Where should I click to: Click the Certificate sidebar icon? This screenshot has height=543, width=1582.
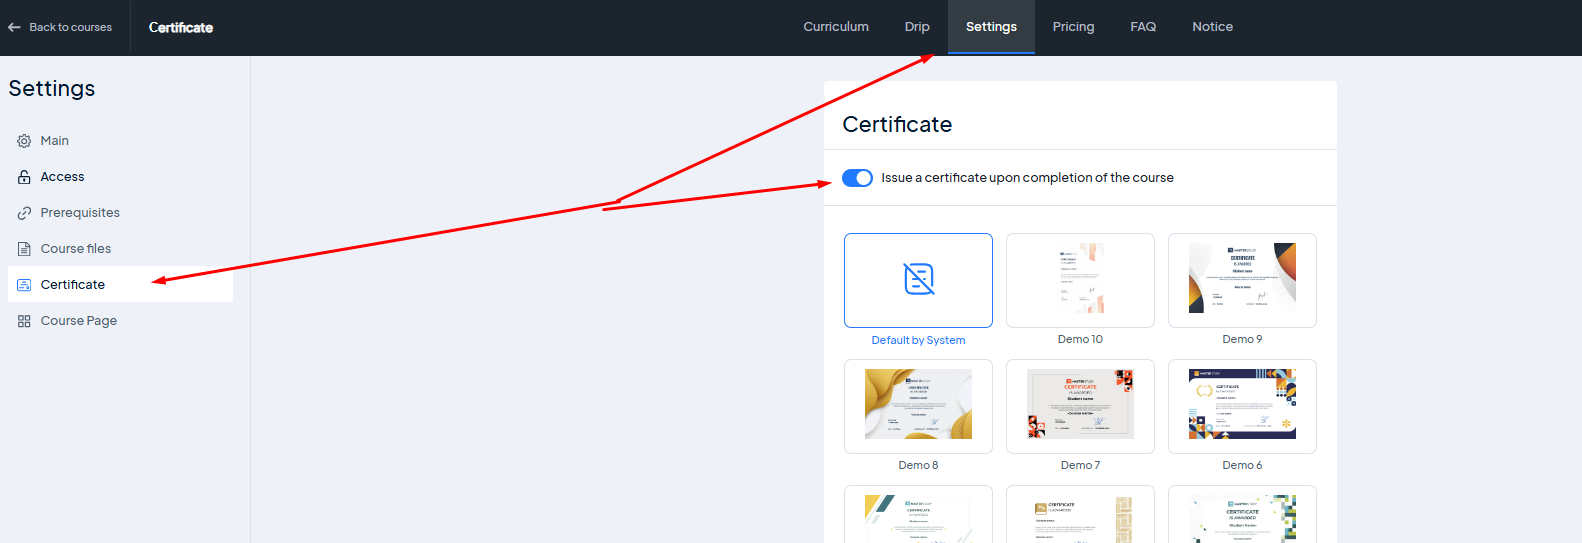pos(24,285)
